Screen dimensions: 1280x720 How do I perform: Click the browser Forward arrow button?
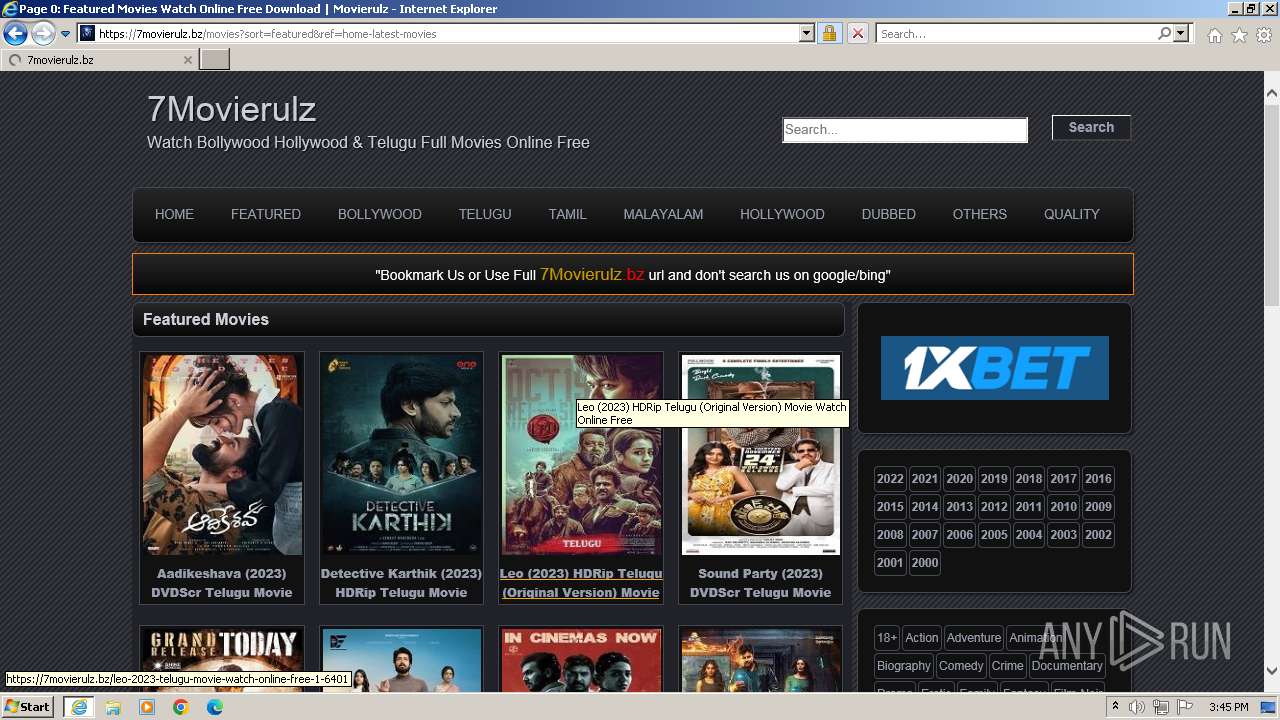tap(43, 34)
